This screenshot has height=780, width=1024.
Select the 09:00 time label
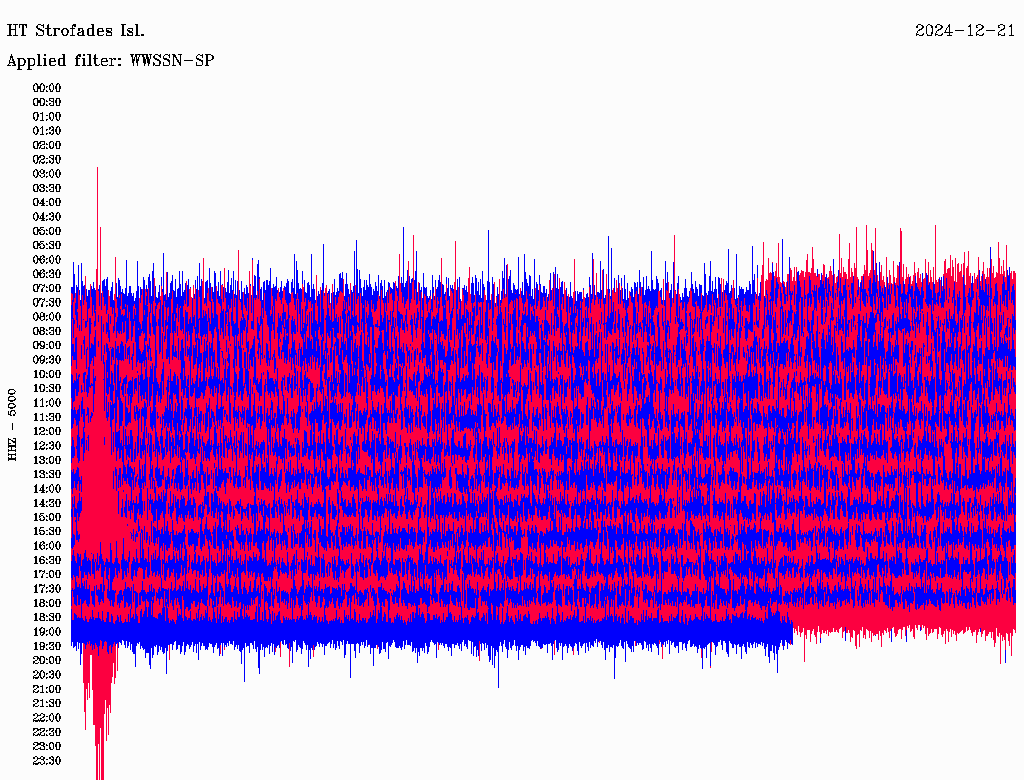(x=47, y=346)
